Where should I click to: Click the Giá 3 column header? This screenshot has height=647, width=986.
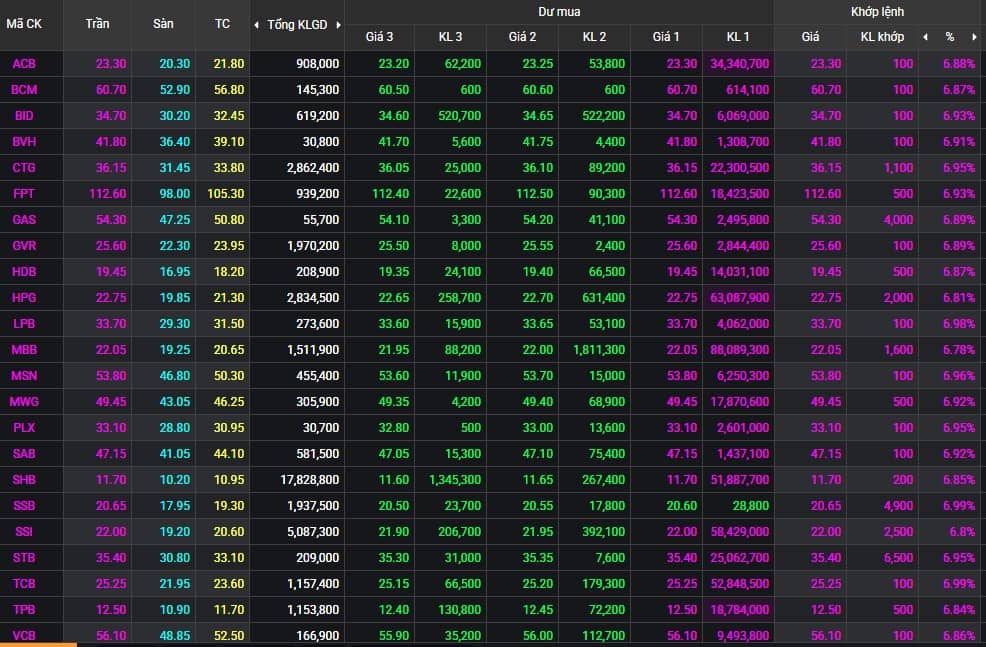pyautogui.click(x=379, y=37)
